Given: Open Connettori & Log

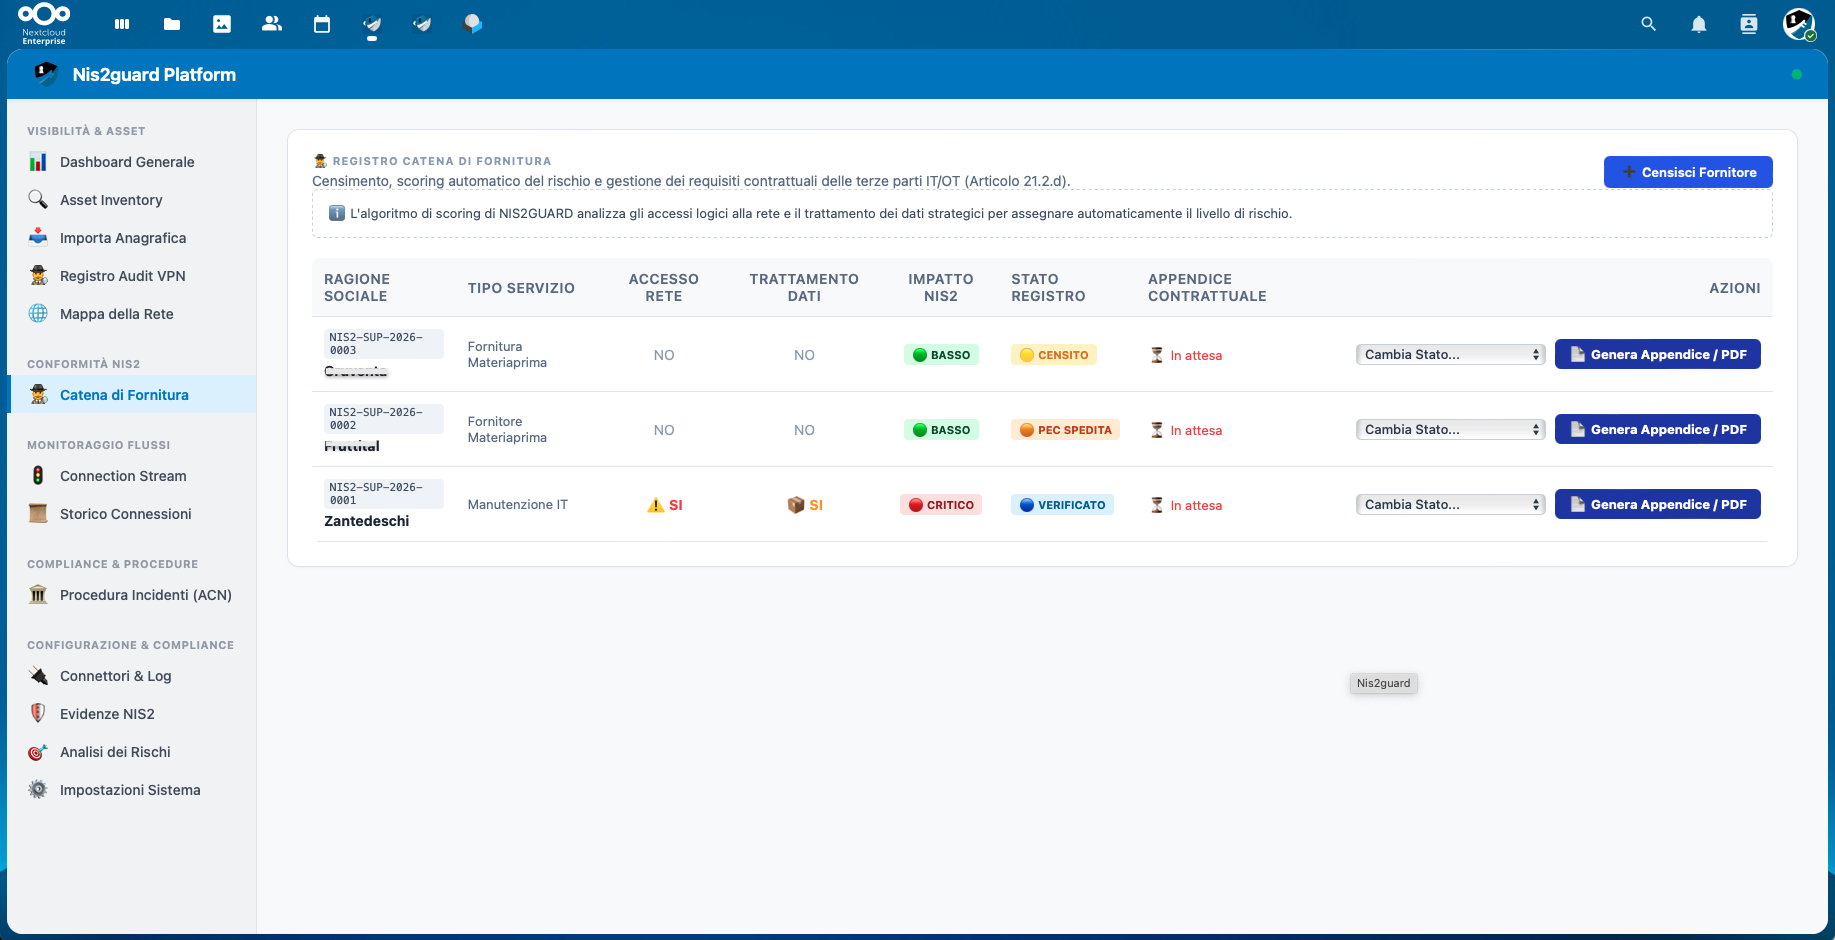Looking at the screenshot, I should 131,676.
